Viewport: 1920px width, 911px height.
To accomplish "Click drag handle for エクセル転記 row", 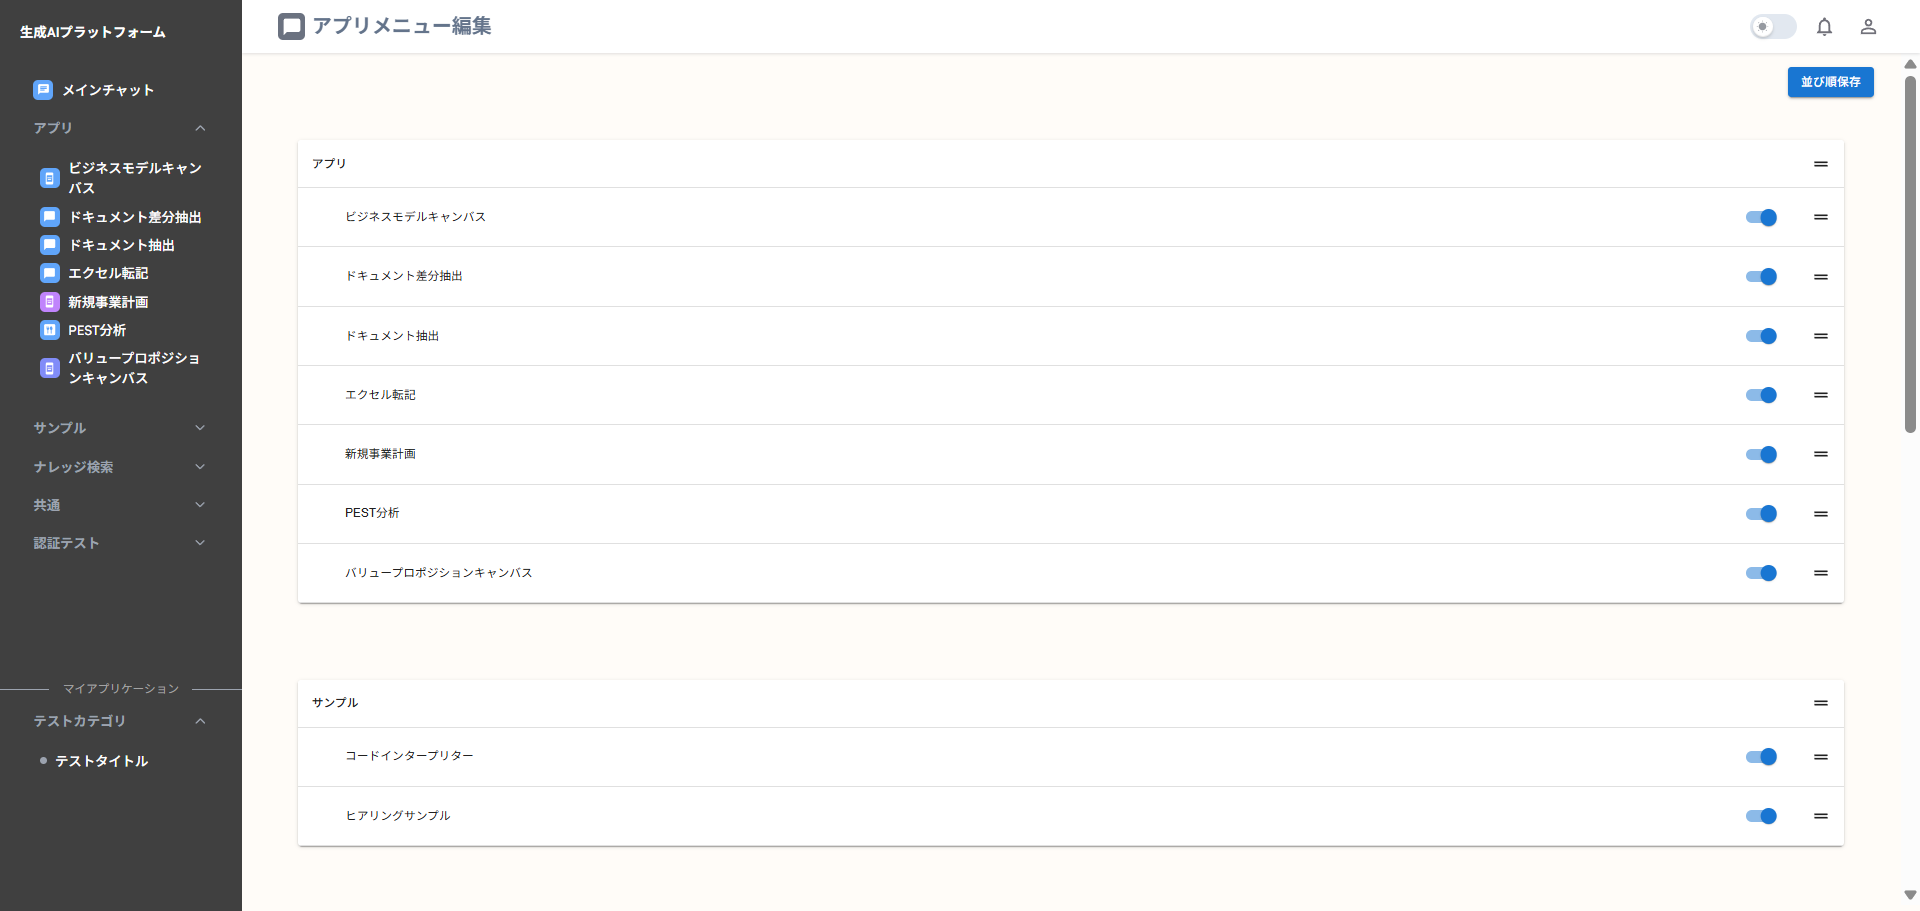I will [x=1821, y=395].
